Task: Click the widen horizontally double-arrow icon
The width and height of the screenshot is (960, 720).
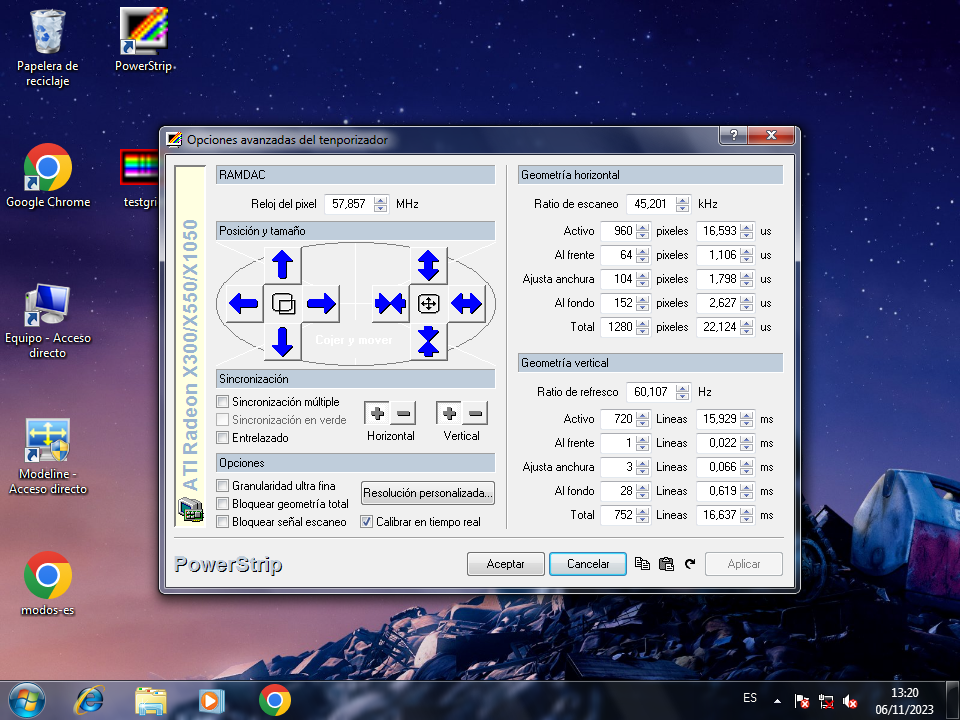Action: click(467, 303)
